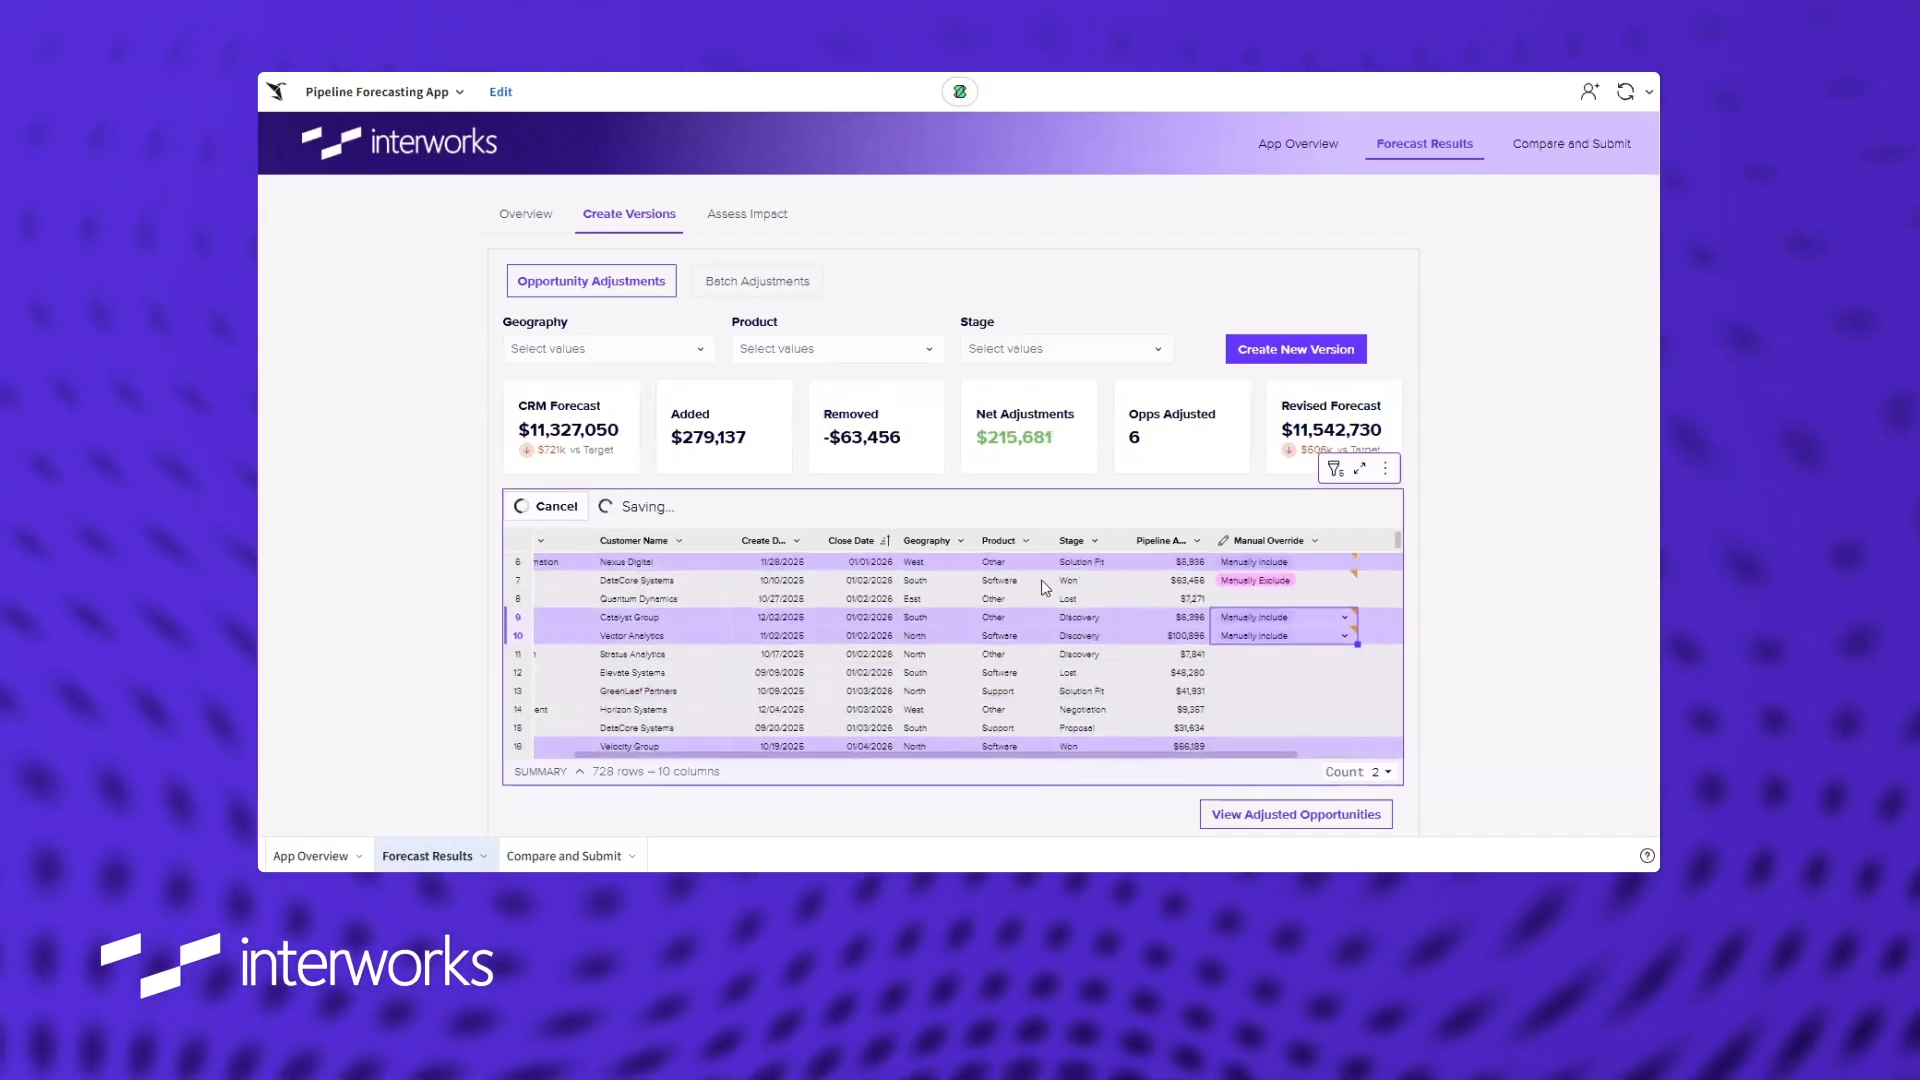Click the $100,896 pipeline amount cell

1185,636
